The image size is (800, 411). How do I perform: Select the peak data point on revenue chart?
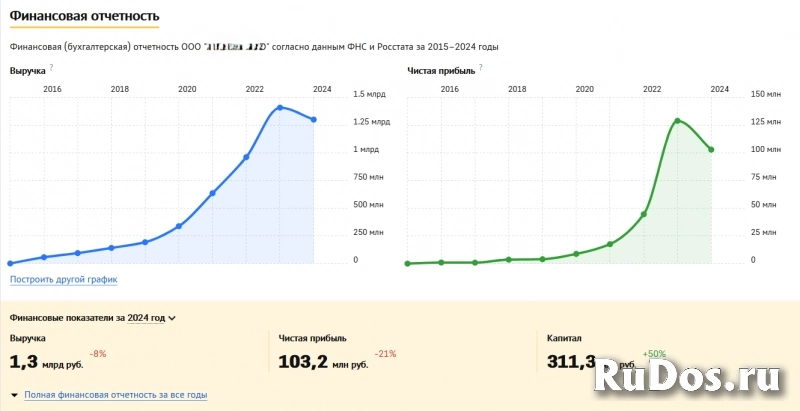coord(280,107)
